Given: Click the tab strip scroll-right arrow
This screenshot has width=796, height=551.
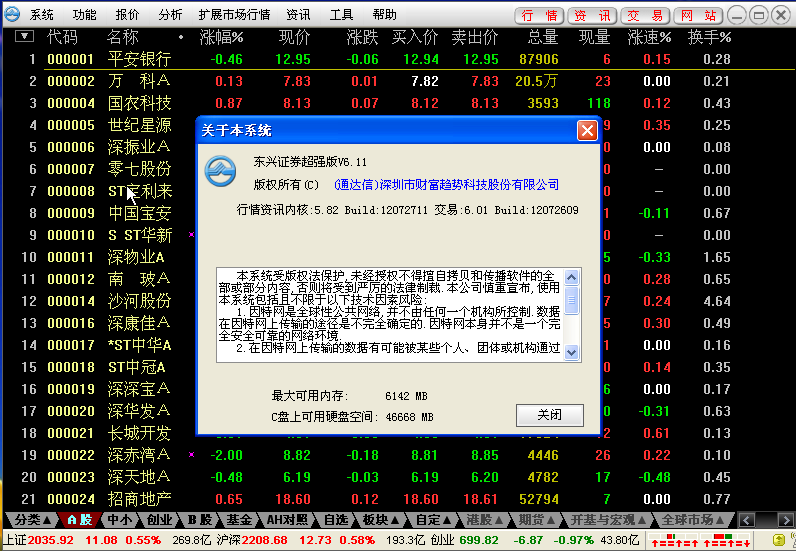Looking at the screenshot, I should [x=785, y=520].
